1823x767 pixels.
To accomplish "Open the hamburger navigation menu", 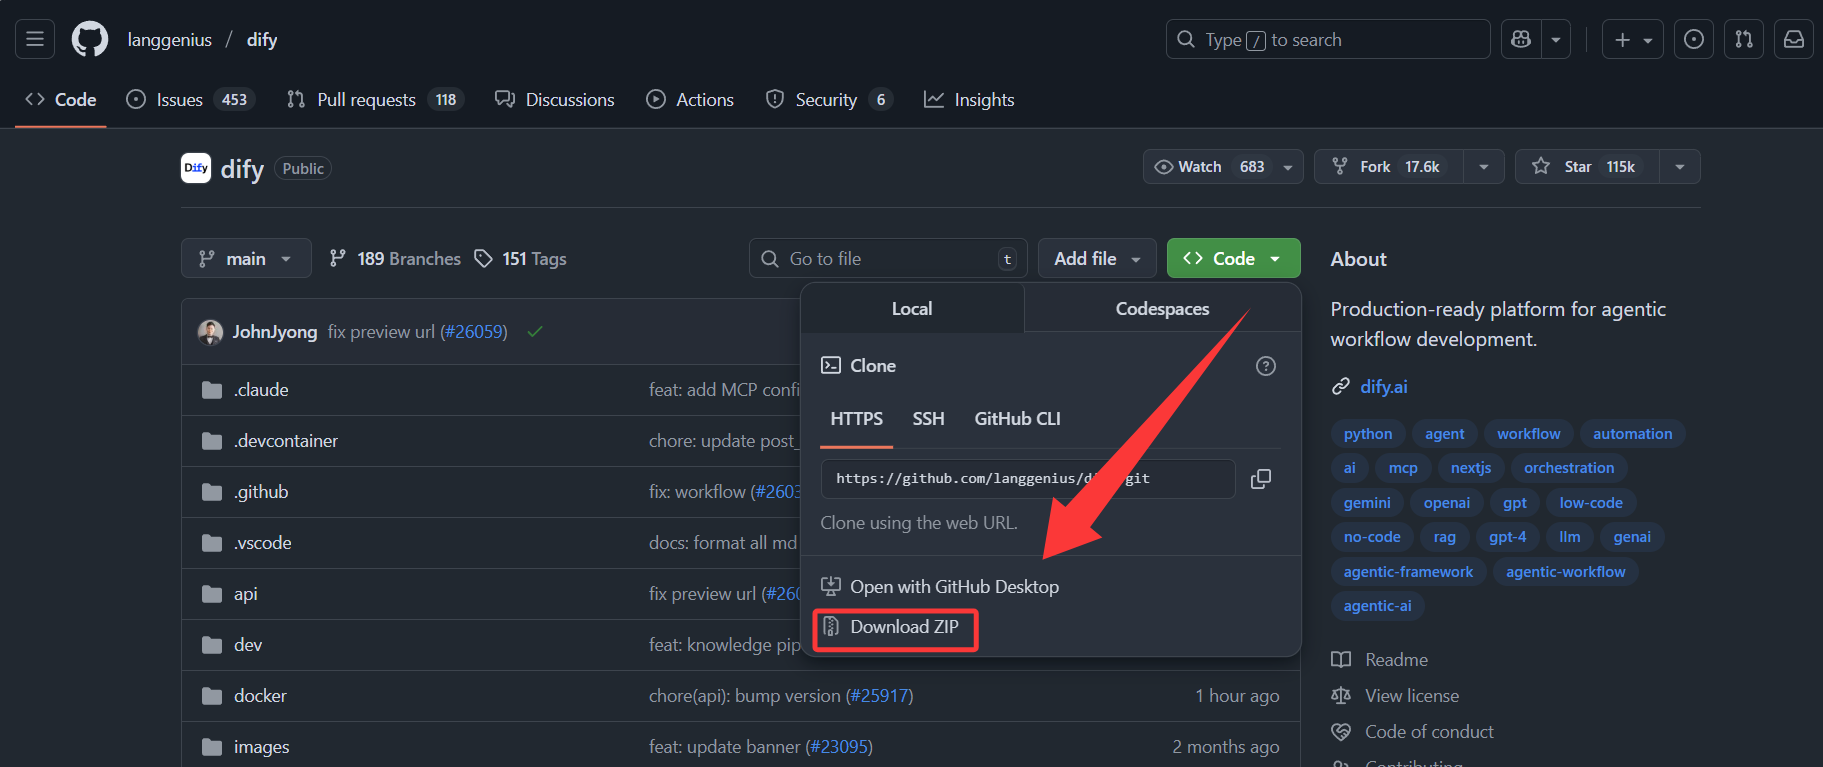I will coord(35,39).
